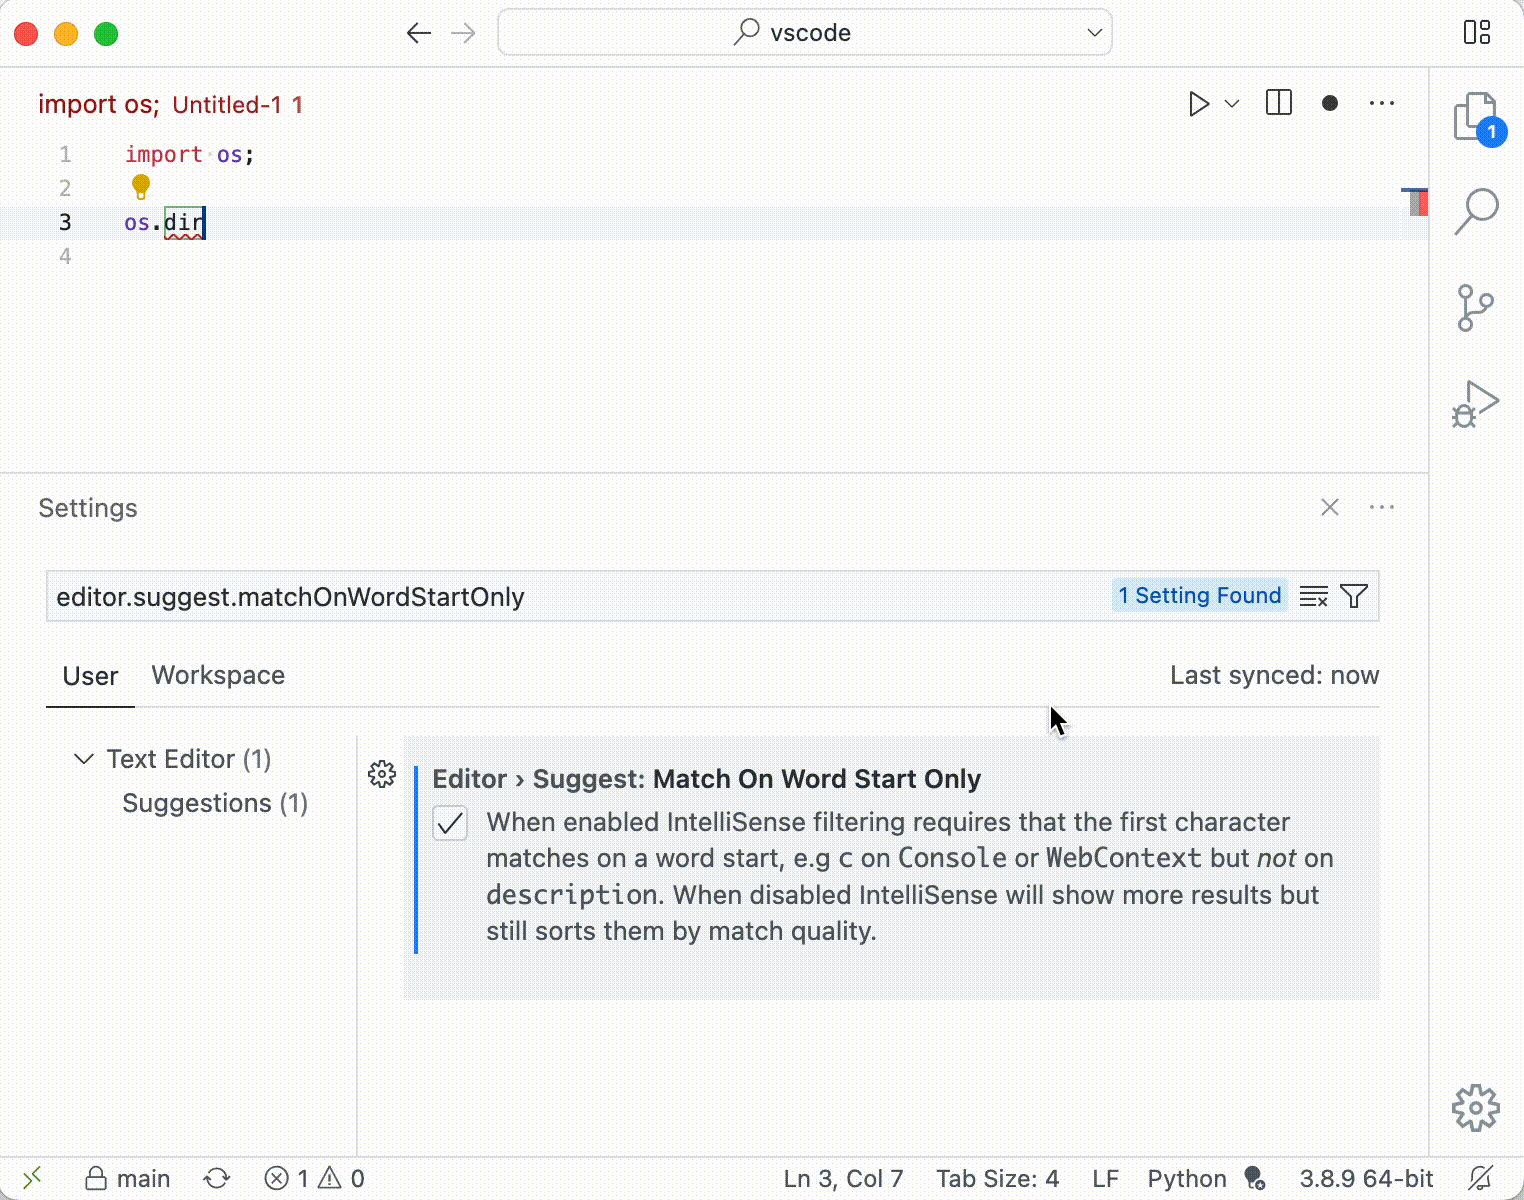This screenshot has width=1524, height=1200.
Task: Open the Explorer view in activity bar
Action: (1477, 119)
